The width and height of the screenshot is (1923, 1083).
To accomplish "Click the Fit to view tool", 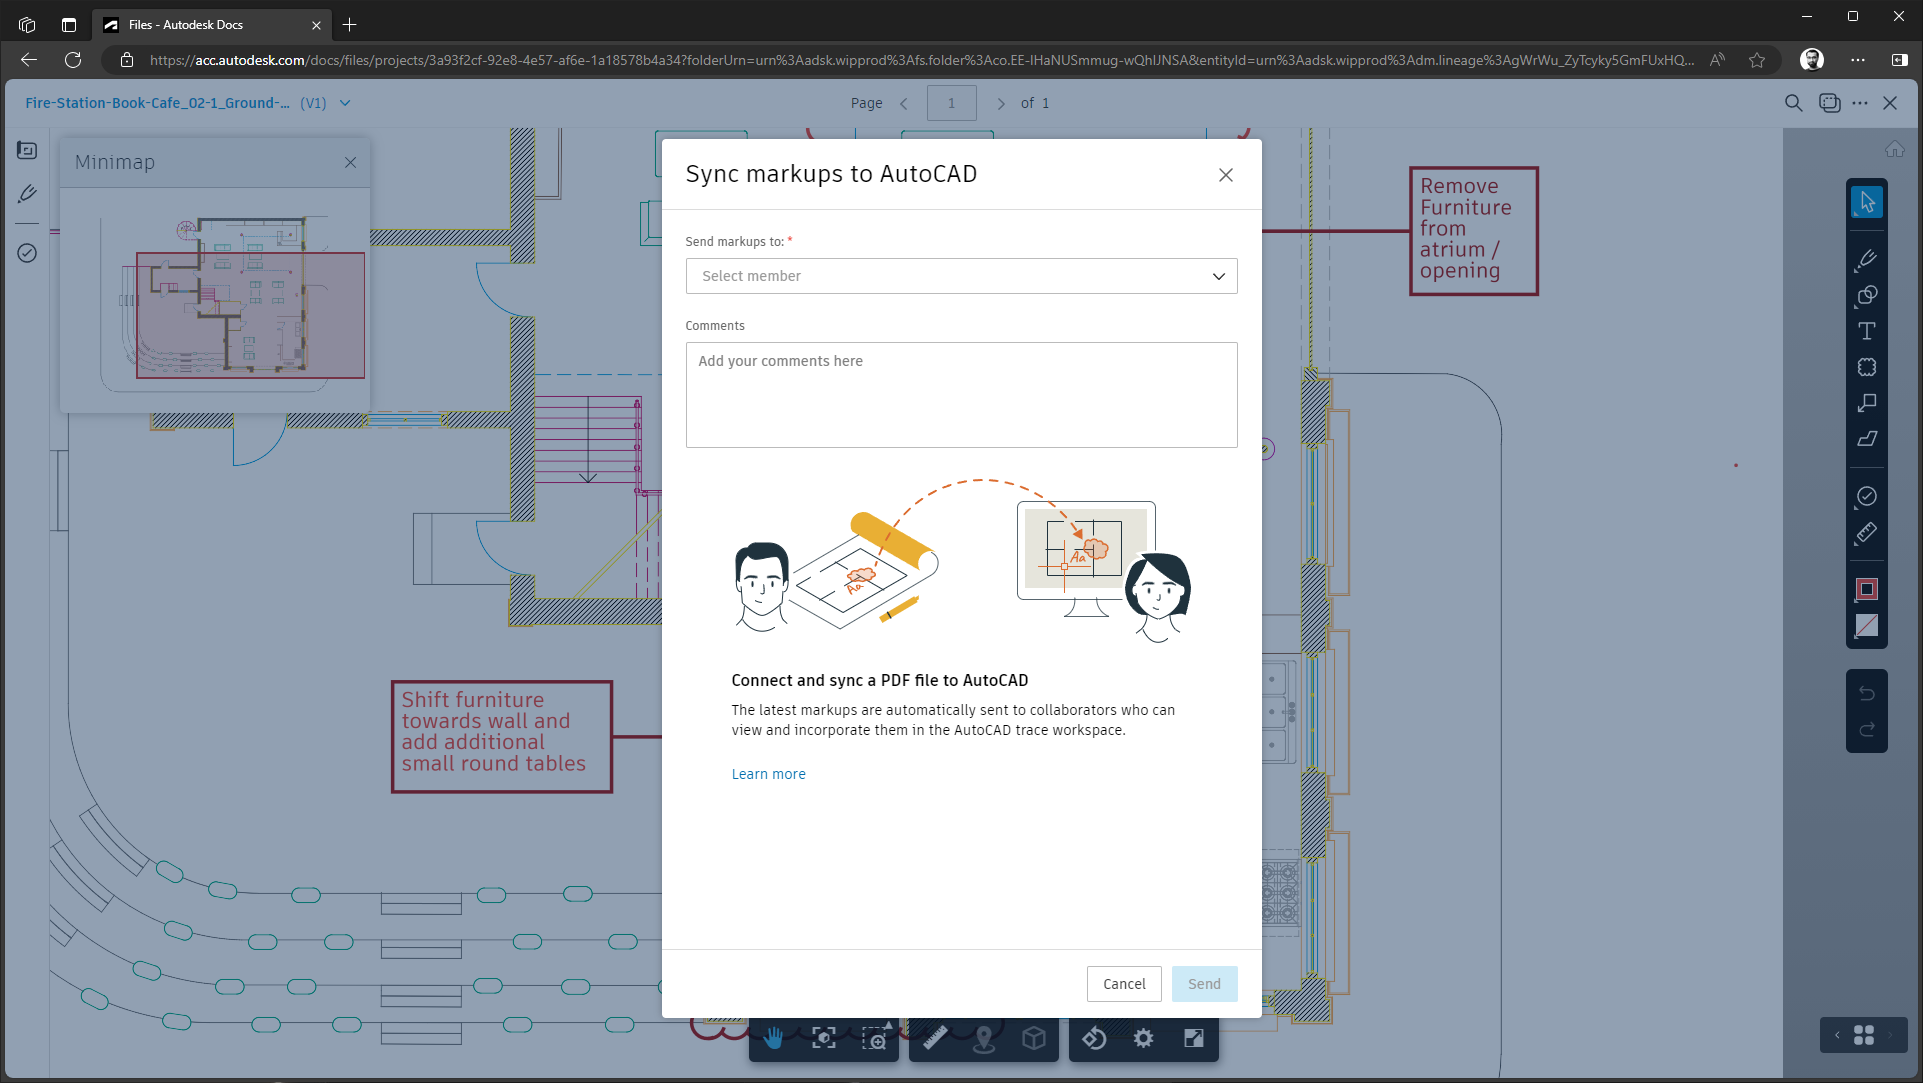I will point(823,1038).
